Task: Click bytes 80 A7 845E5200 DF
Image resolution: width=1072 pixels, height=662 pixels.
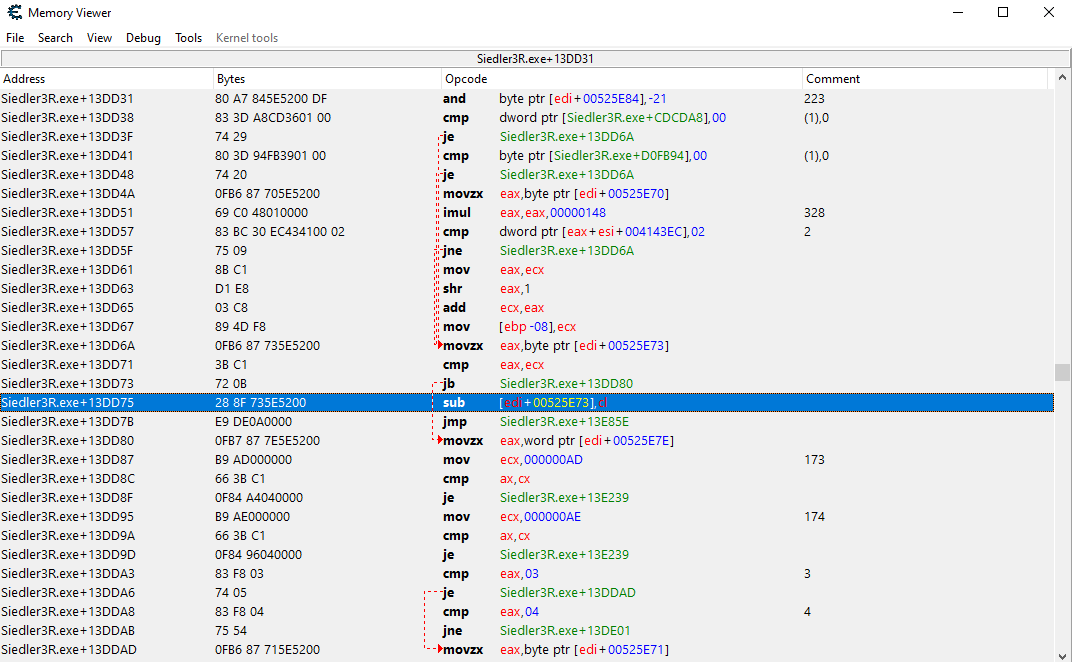Action: pyautogui.click(x=271, y=98)
